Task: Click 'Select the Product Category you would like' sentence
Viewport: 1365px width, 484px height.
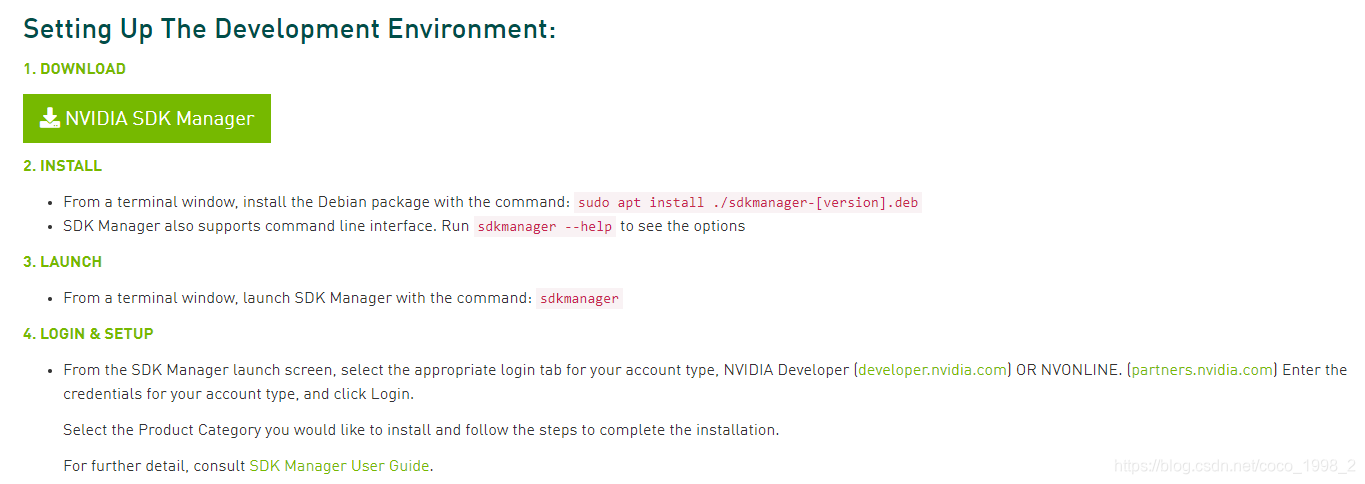Action: coord(421,430)
